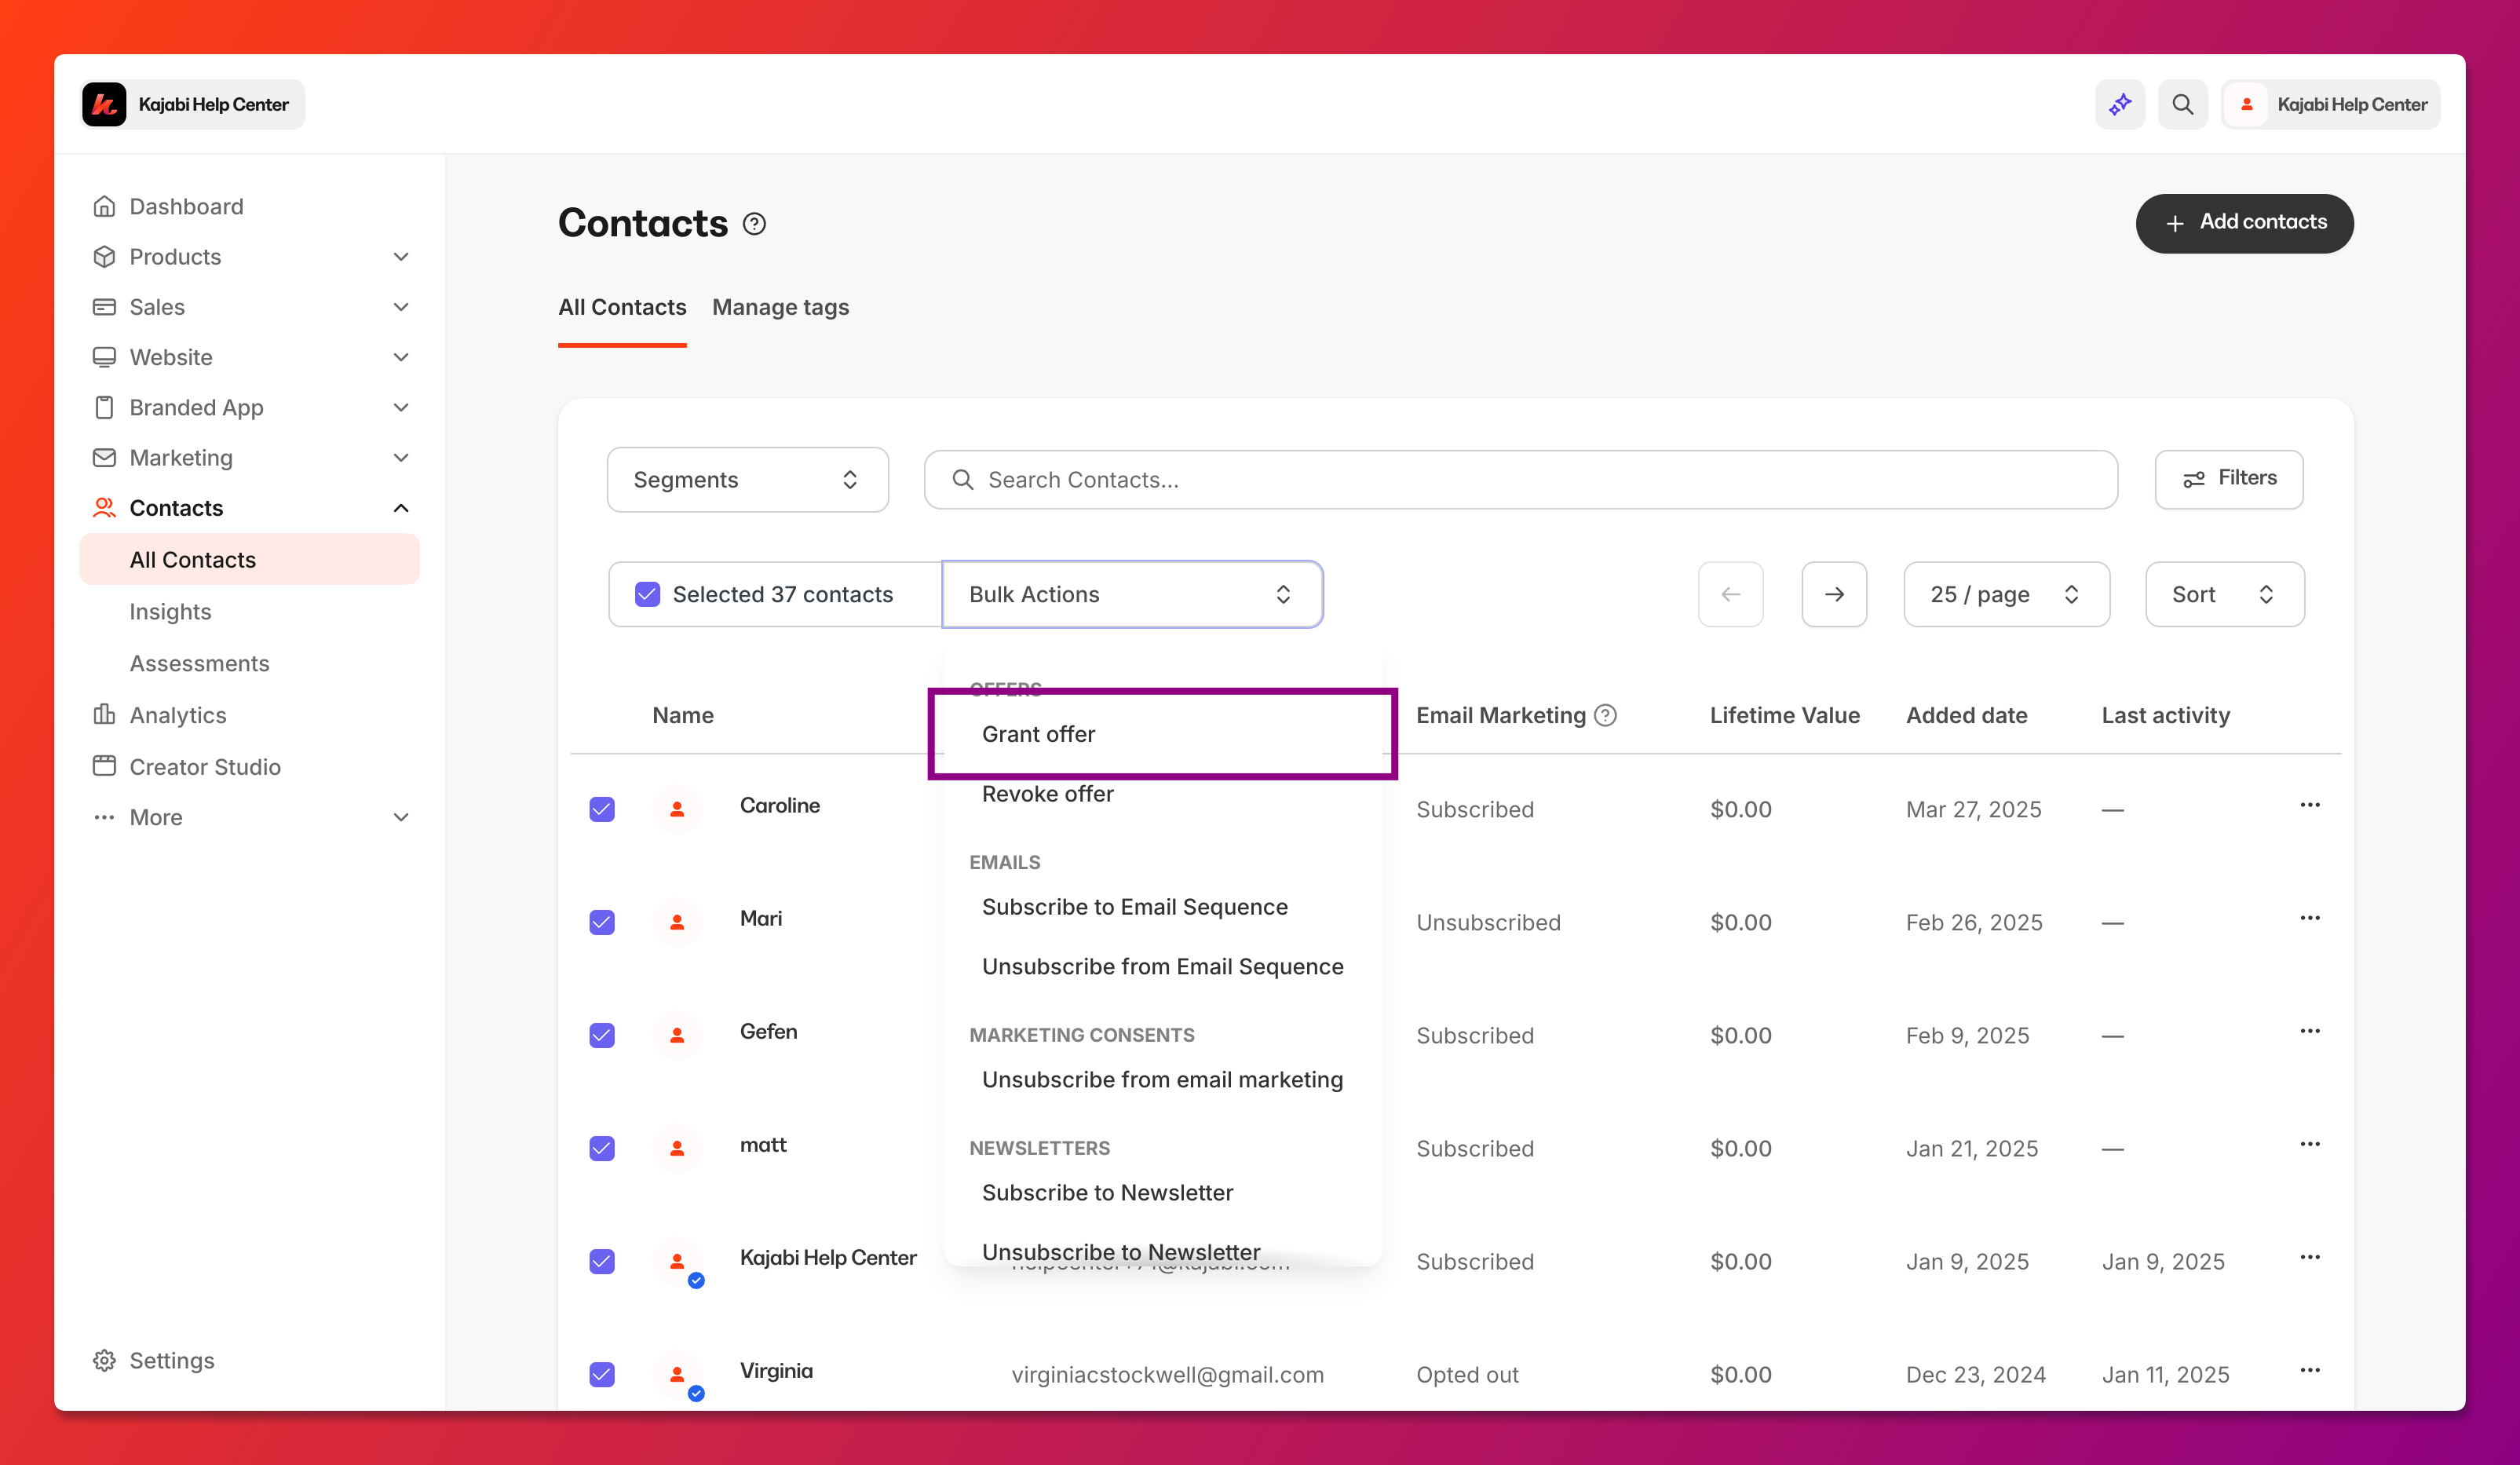Click the magnifier search icon in header
Viewport: 2520px width, 1465px height.
pos(2182,104)
